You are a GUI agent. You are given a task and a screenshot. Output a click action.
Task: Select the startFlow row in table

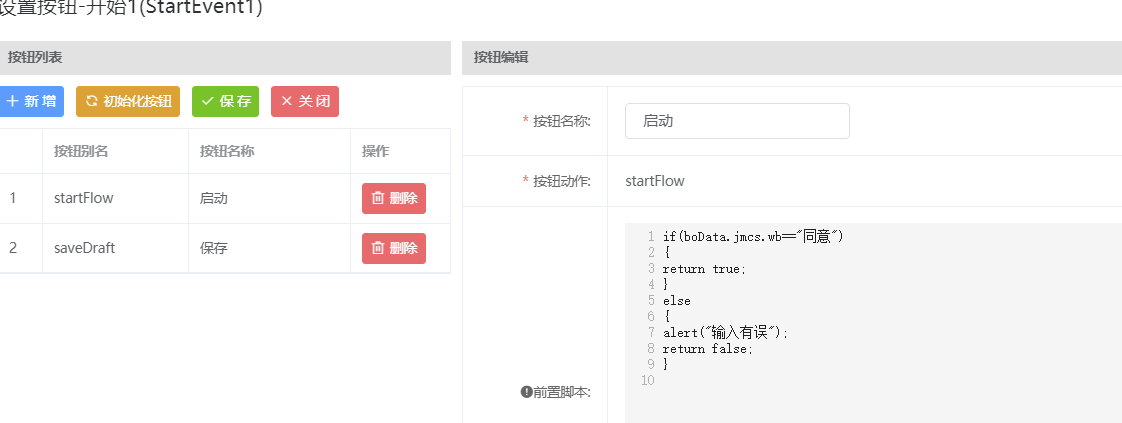click(x=84, y=198)
